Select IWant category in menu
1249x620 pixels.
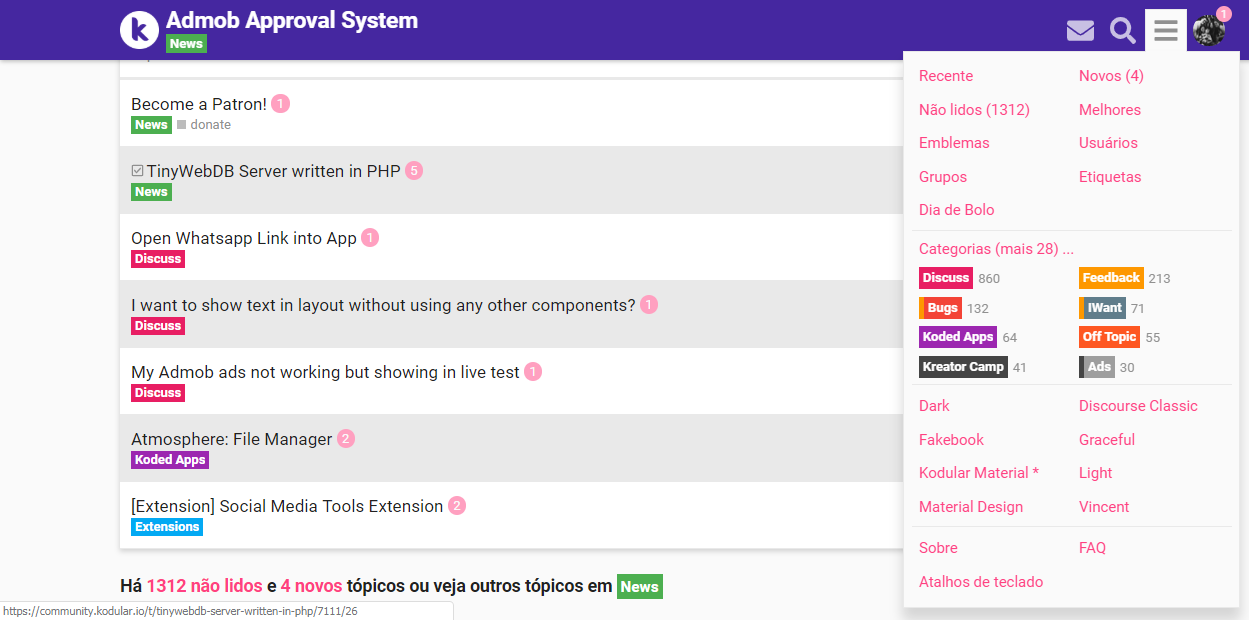pos(1103,308)
